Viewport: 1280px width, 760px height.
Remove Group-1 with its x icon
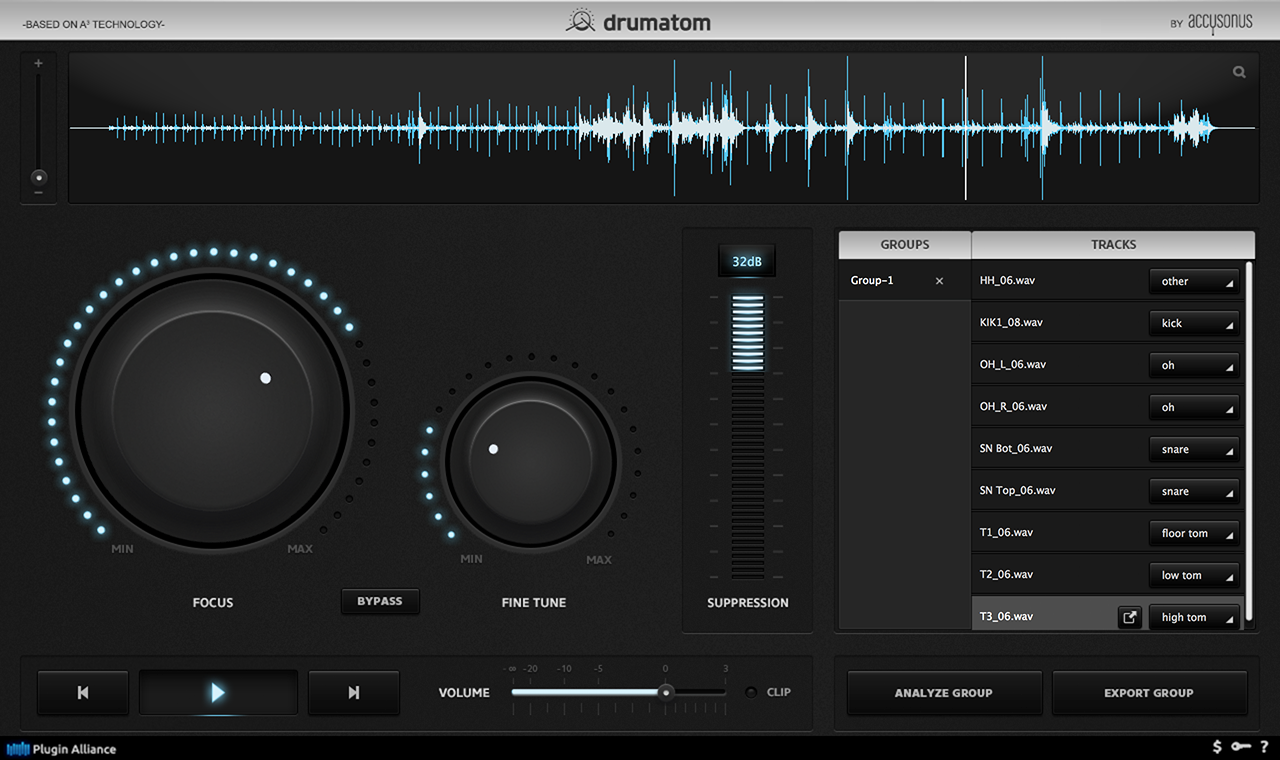click(x=939, y=281)
